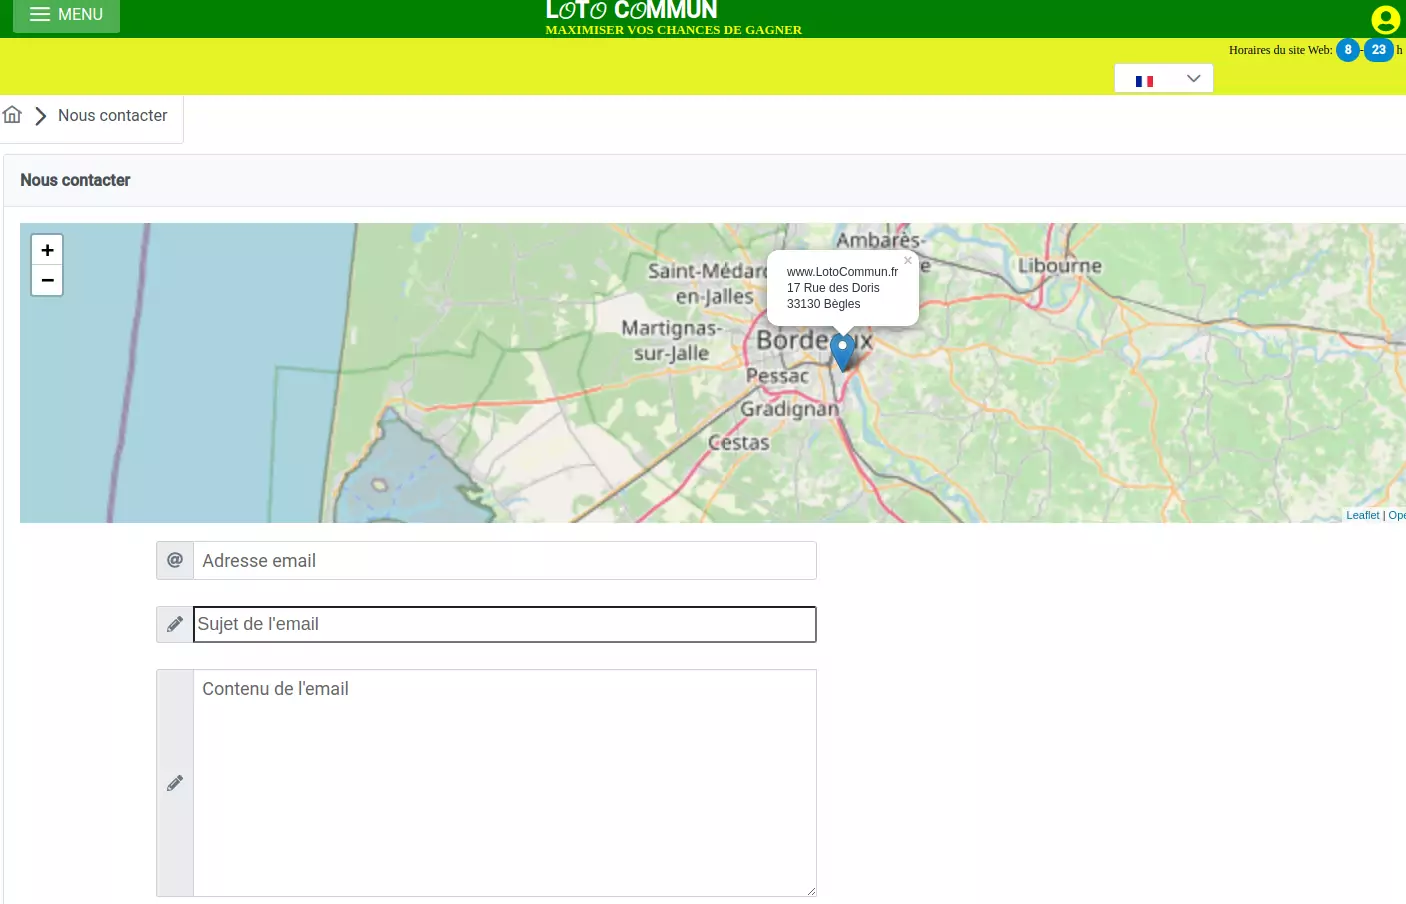
Task: Click the Contenu de l'email textarea
Action: [505, 783]
